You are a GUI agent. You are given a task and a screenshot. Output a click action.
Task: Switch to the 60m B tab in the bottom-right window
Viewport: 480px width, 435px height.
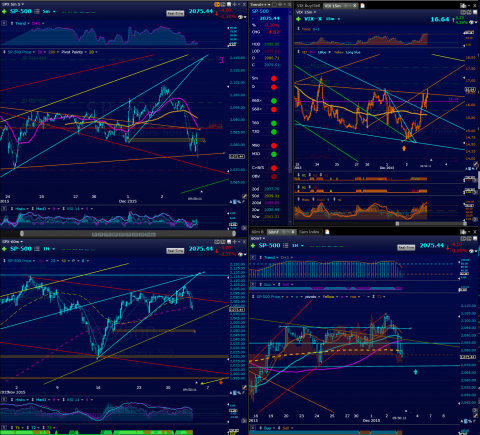(x=258, y=232)
